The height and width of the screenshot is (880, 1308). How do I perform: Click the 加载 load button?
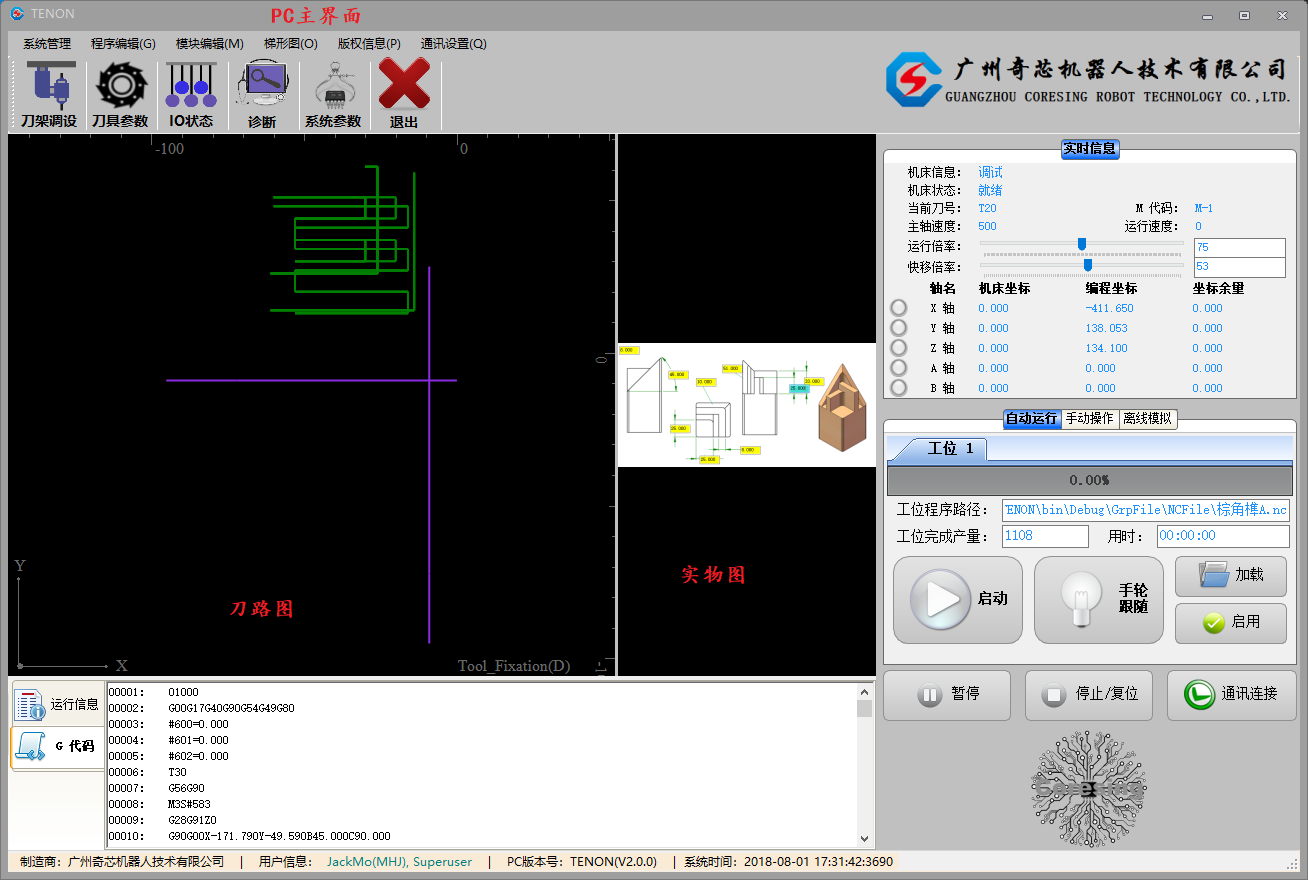pos(1231,575)
